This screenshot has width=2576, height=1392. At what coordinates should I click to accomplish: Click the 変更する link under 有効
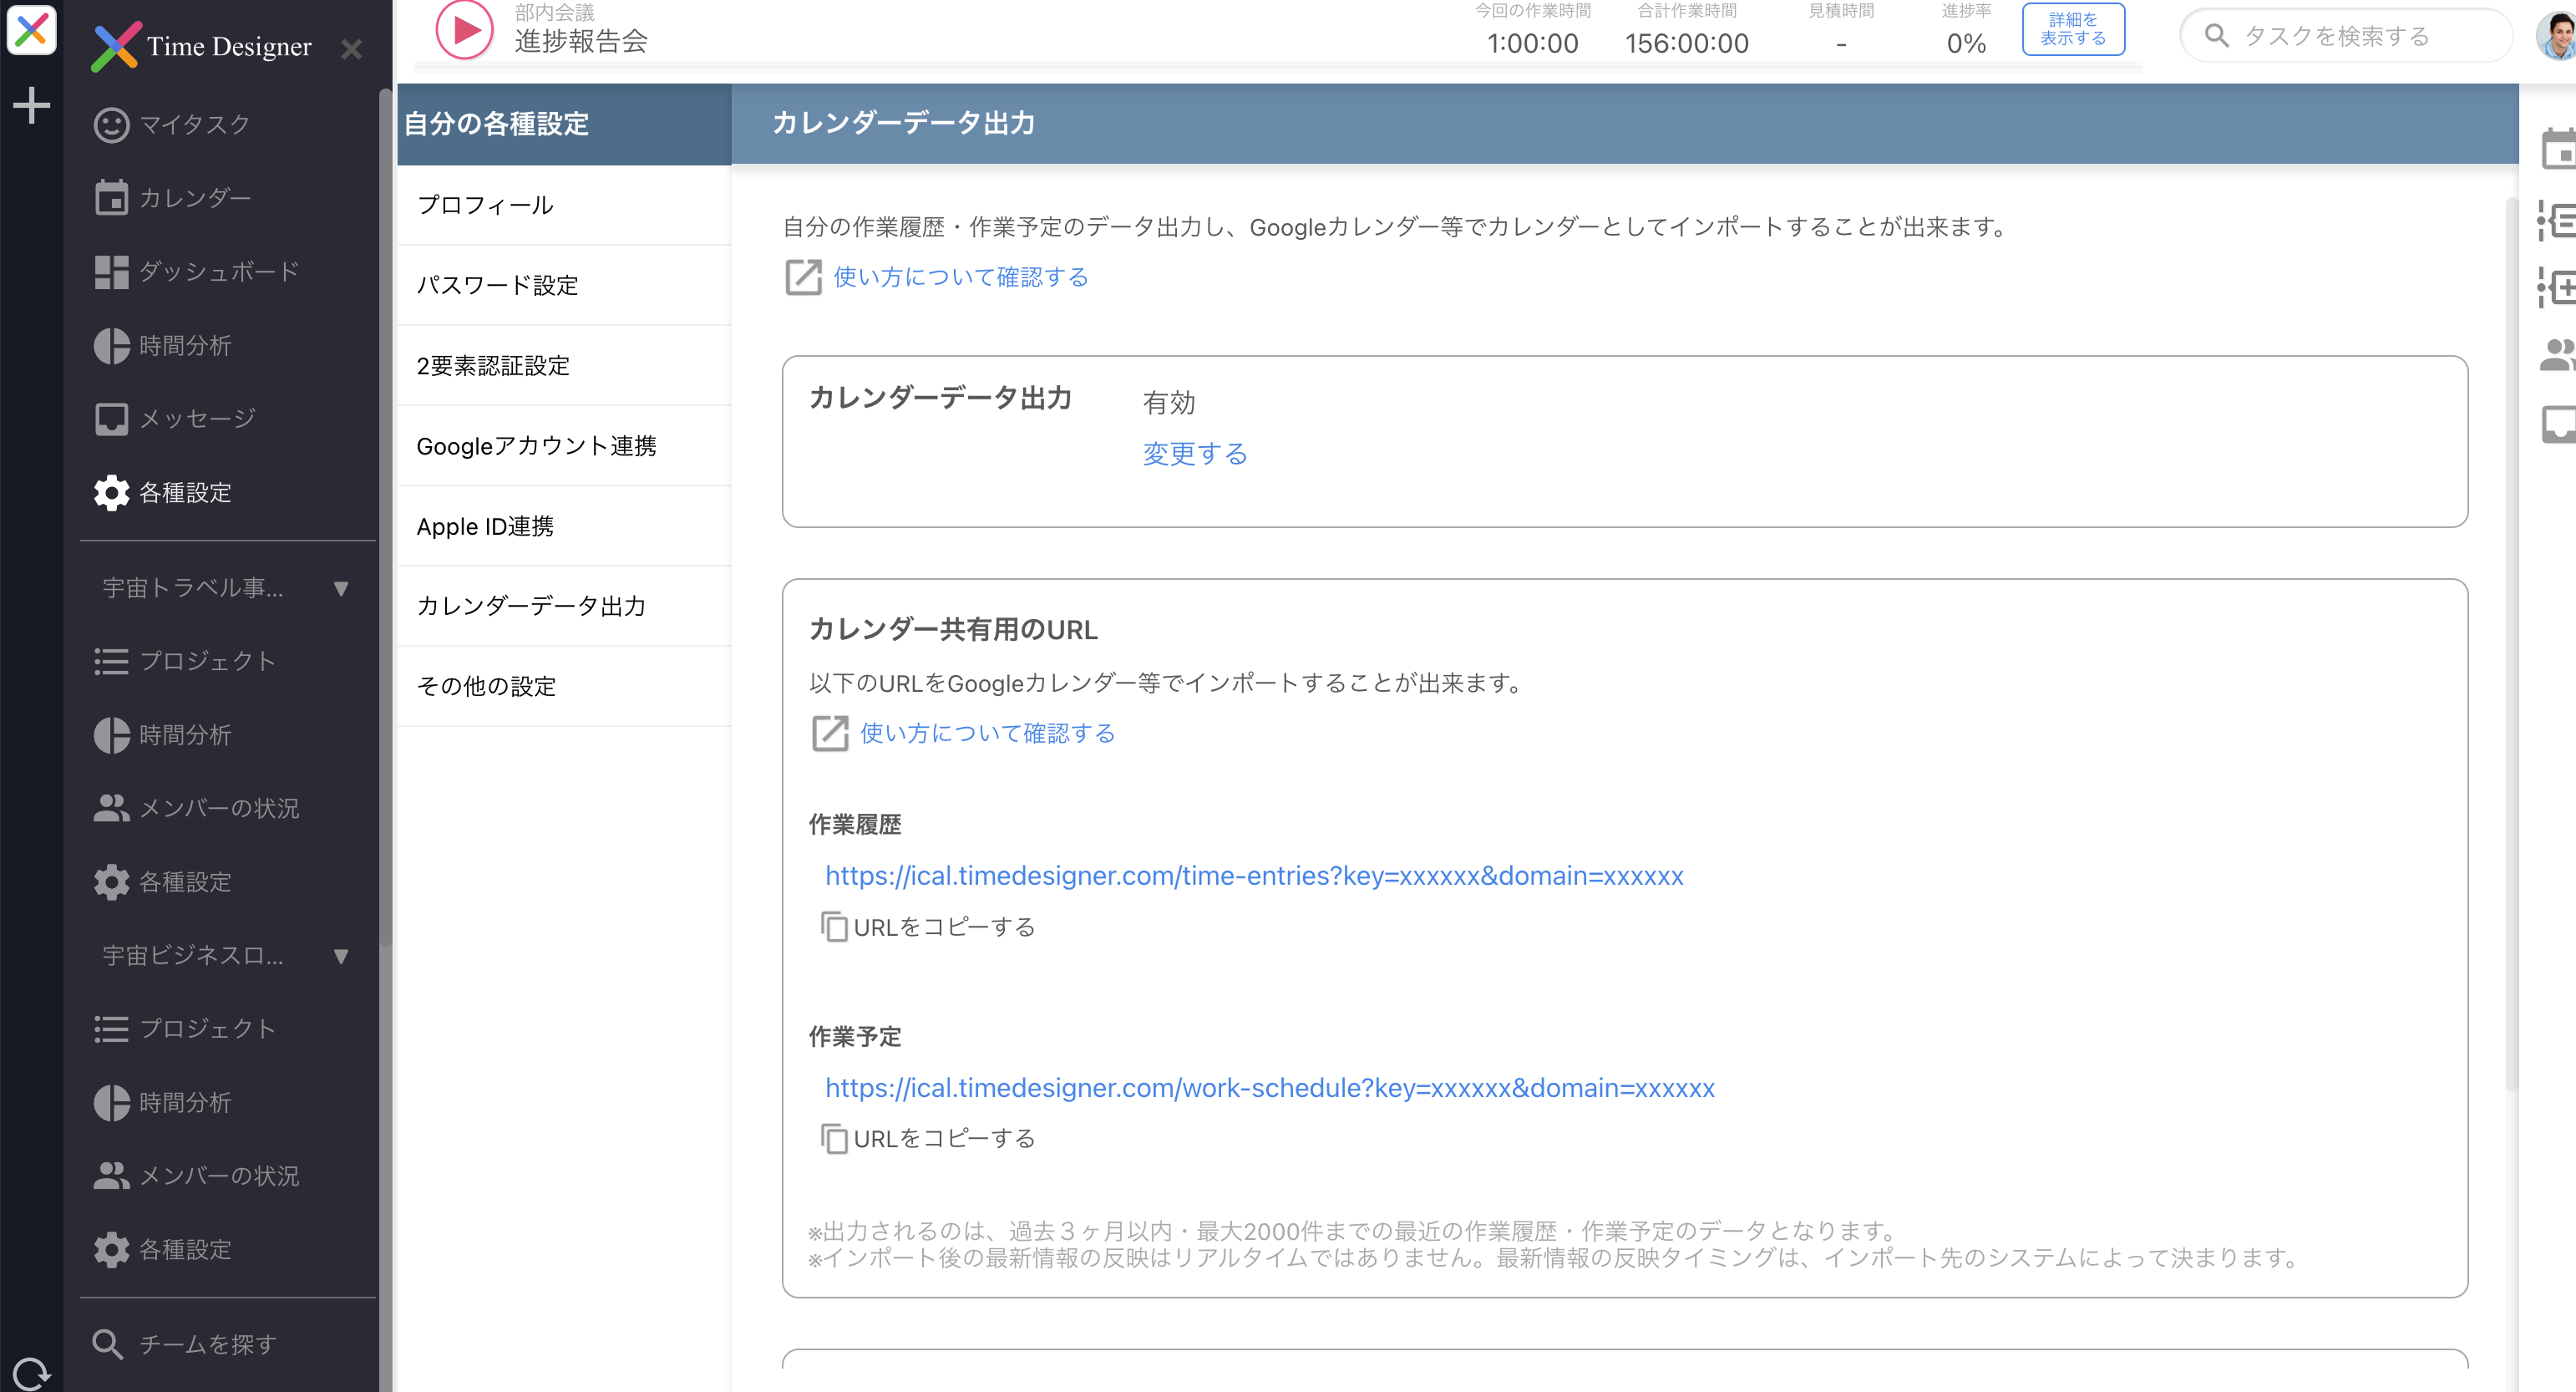pos(1195,454)
